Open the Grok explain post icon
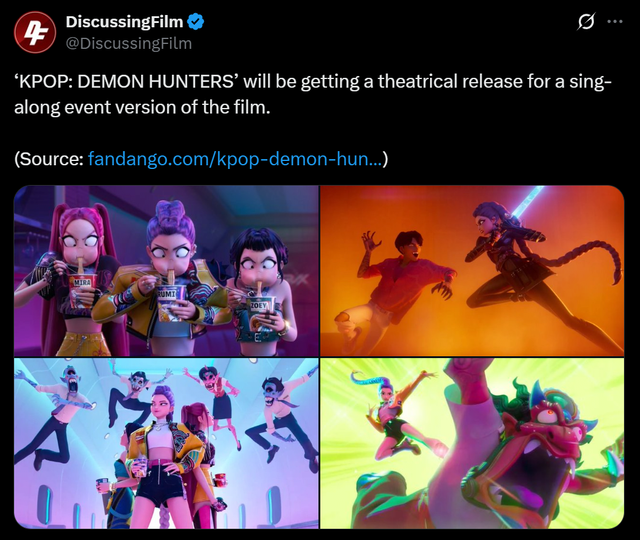Image resolution: width=640 pixels, height=540 pixels. pyautogui.click(x=586, y=22)
